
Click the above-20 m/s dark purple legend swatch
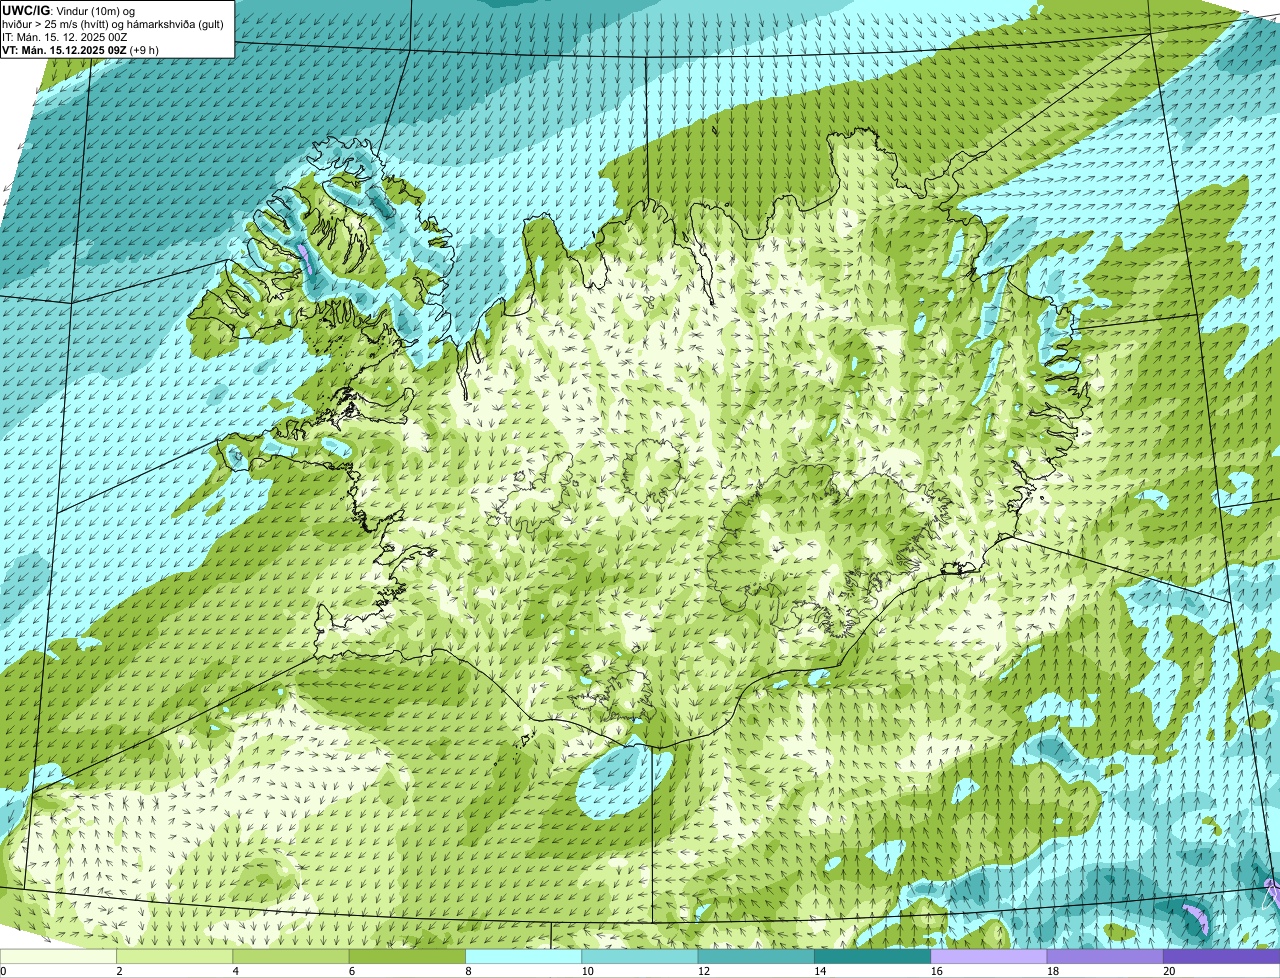(1222, 956)
